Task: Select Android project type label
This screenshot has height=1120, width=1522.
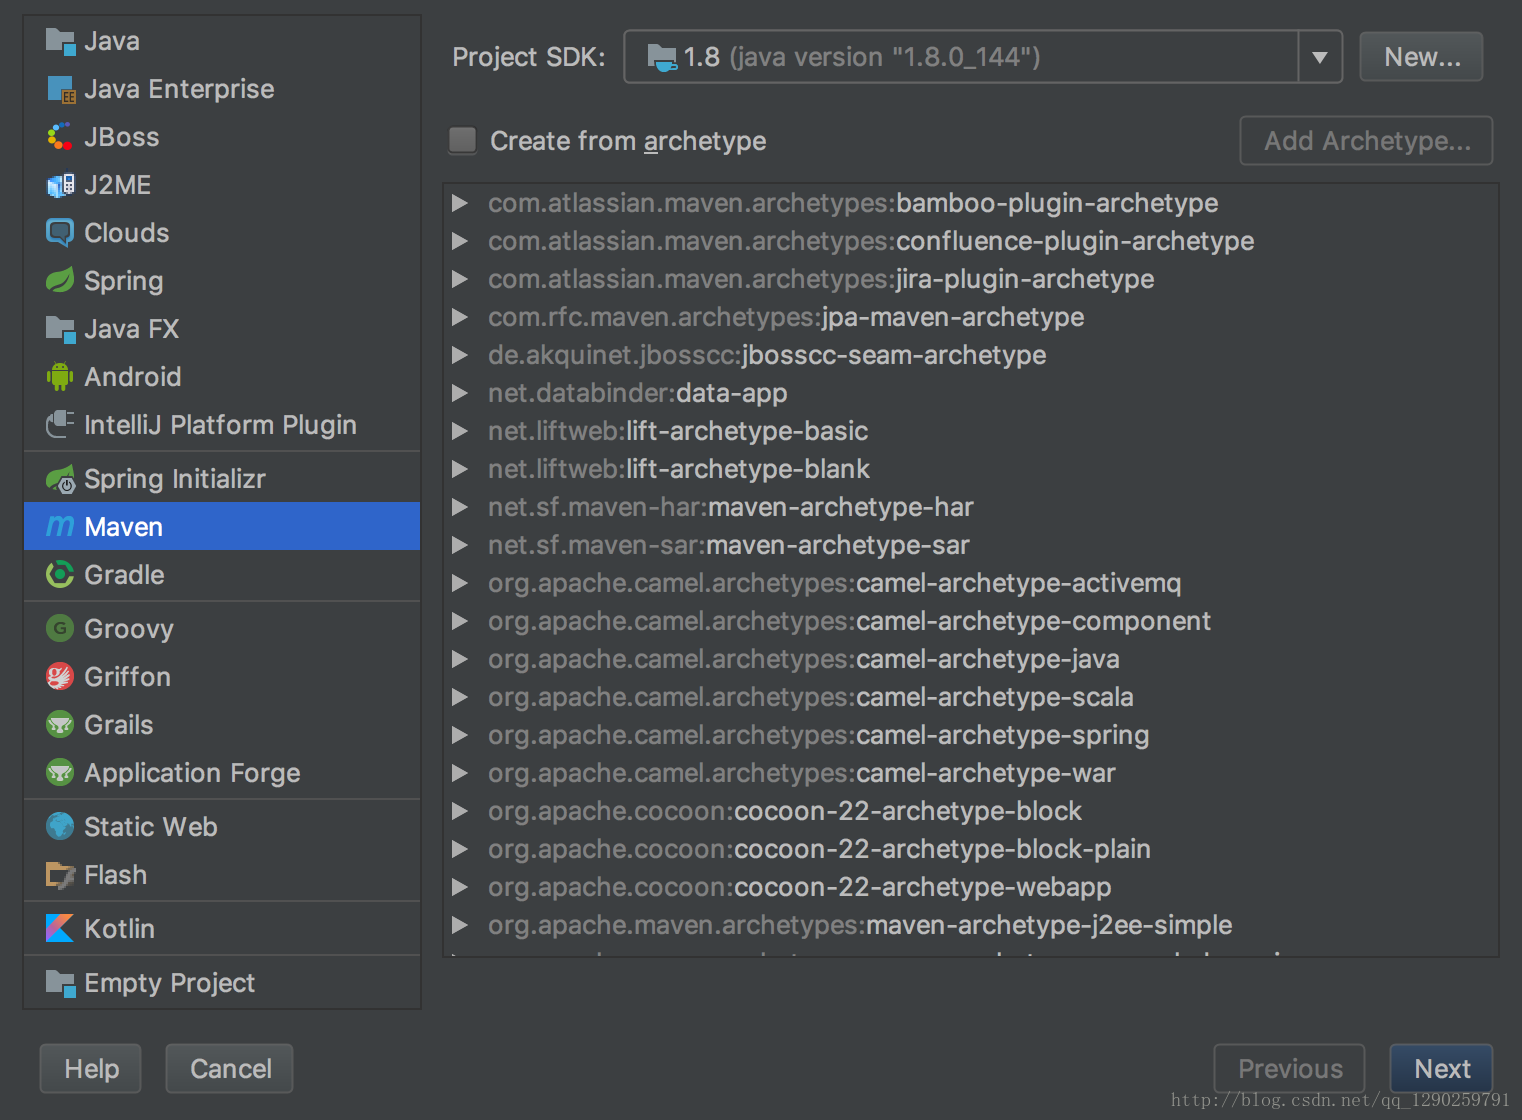Action: coord(133,377)
